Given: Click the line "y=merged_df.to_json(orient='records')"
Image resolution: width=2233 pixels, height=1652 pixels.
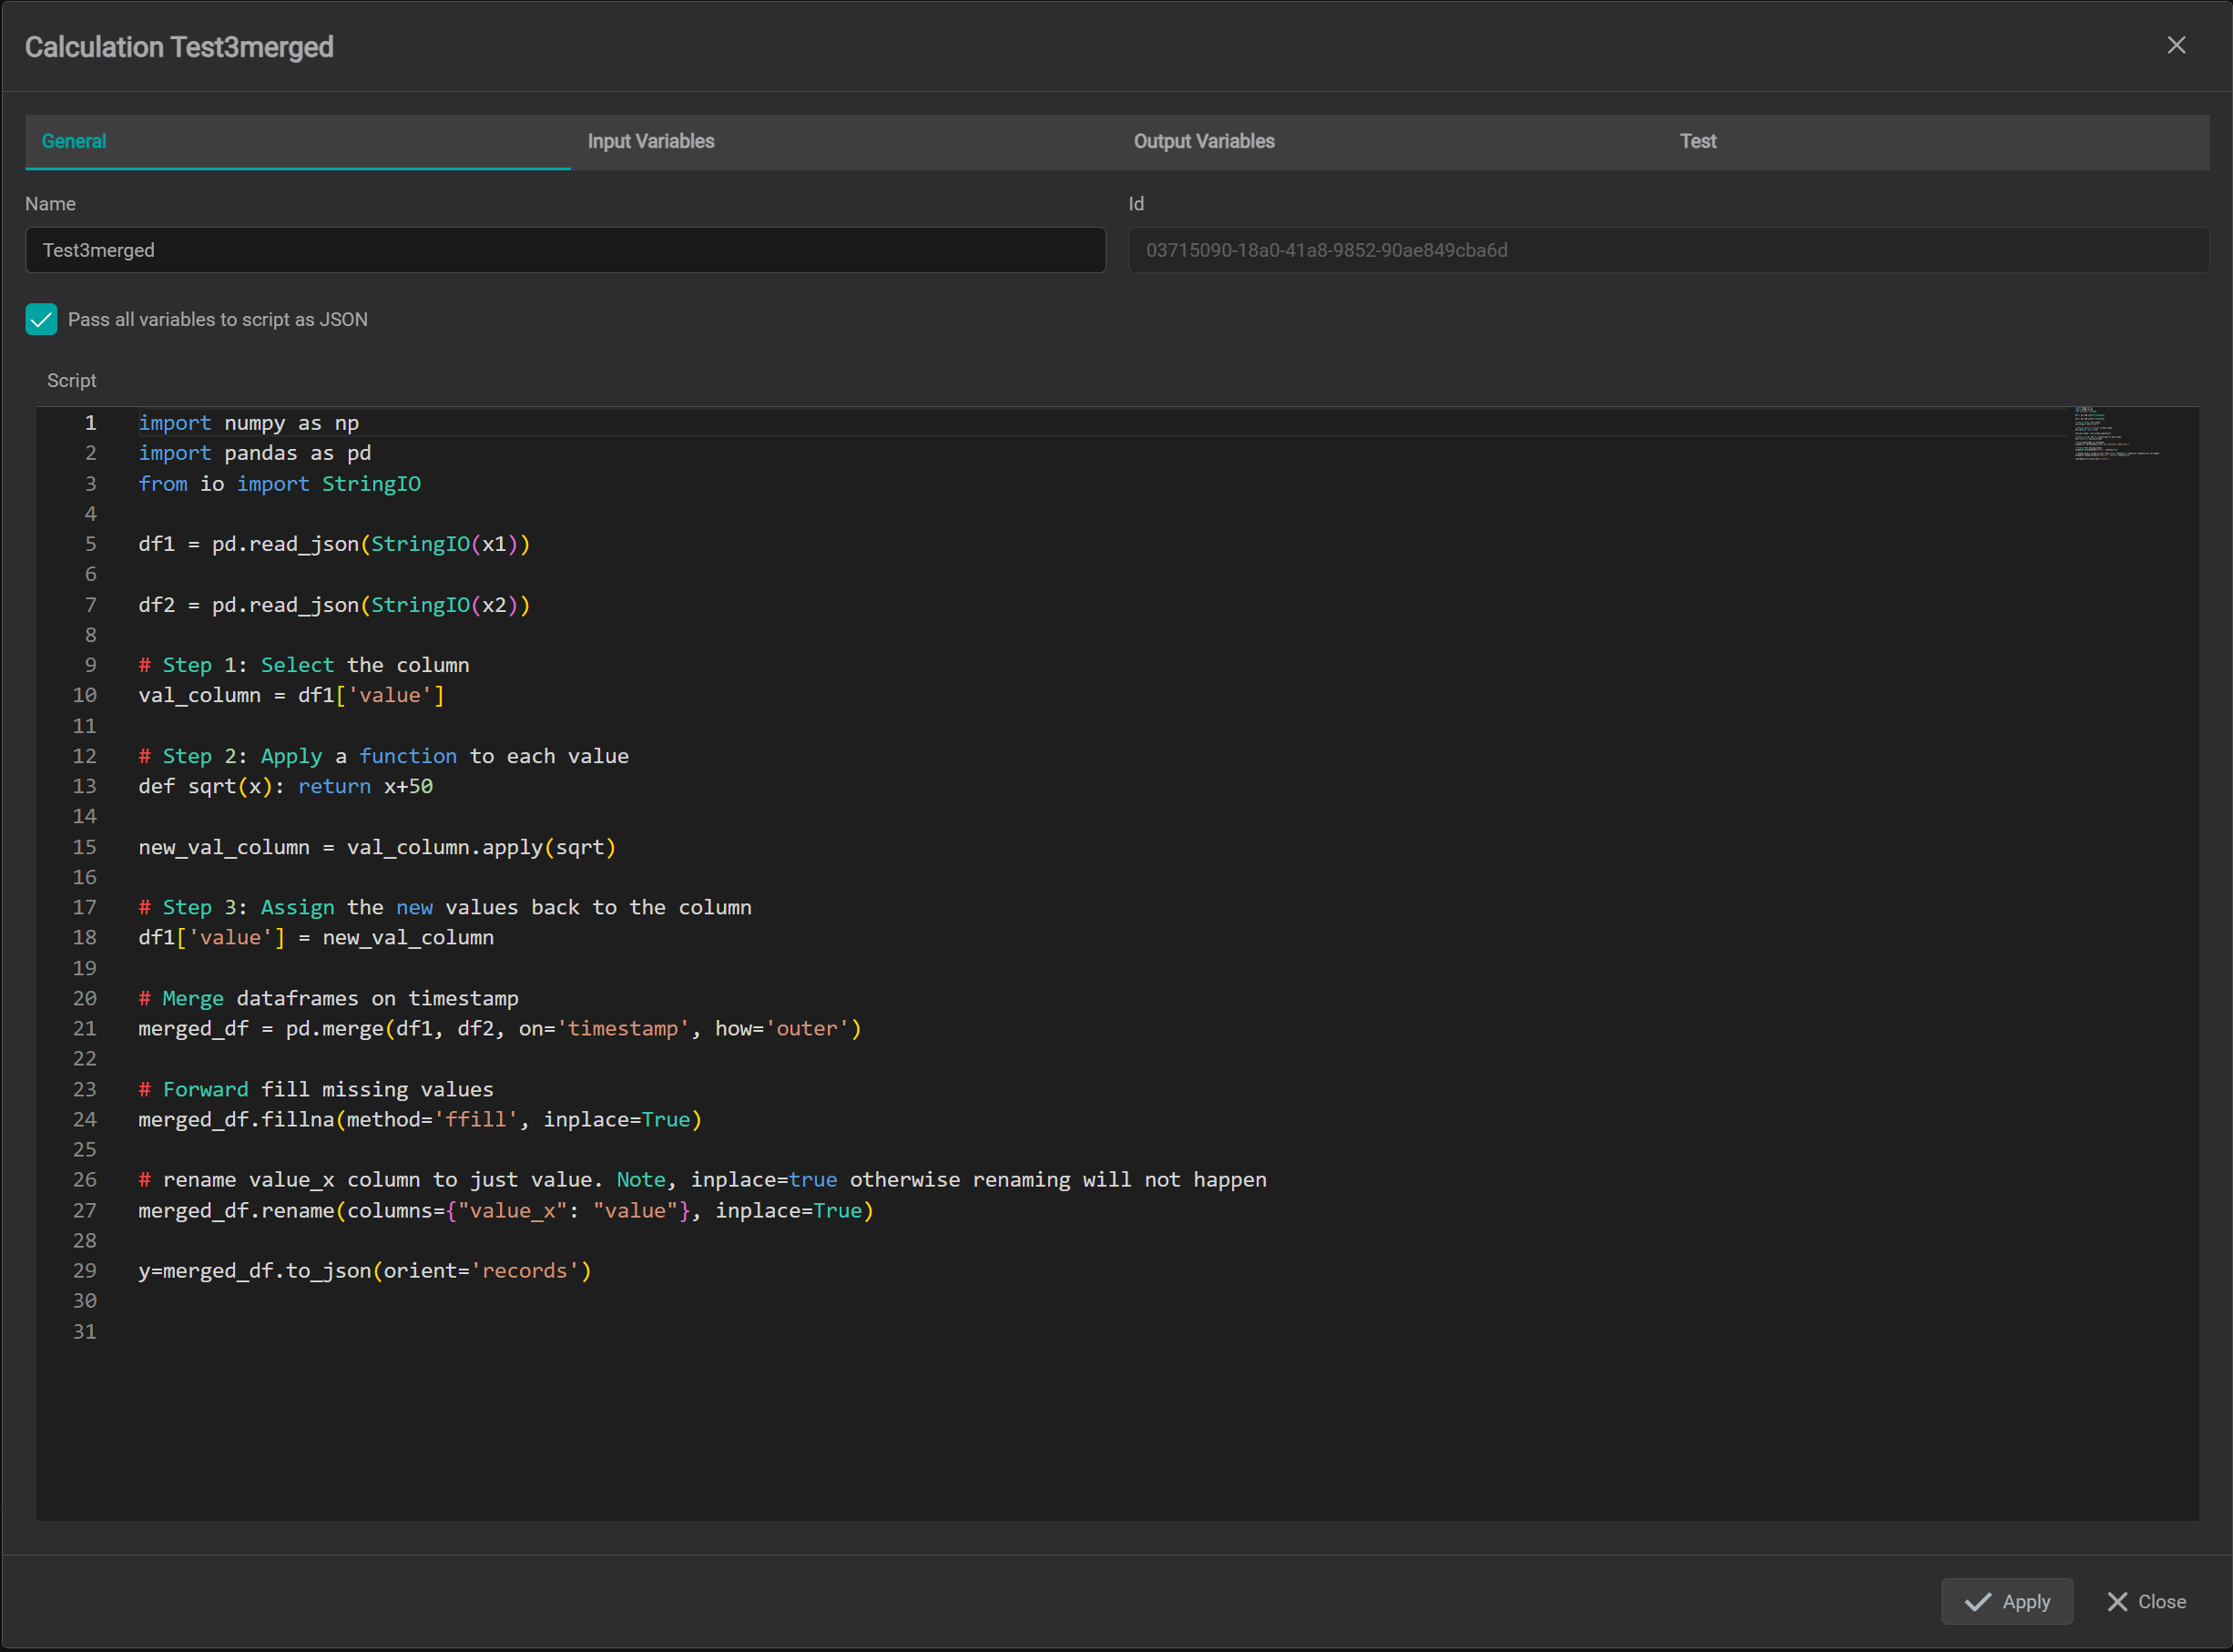Looking at the screenshot, I should [x=365, y=1271].
